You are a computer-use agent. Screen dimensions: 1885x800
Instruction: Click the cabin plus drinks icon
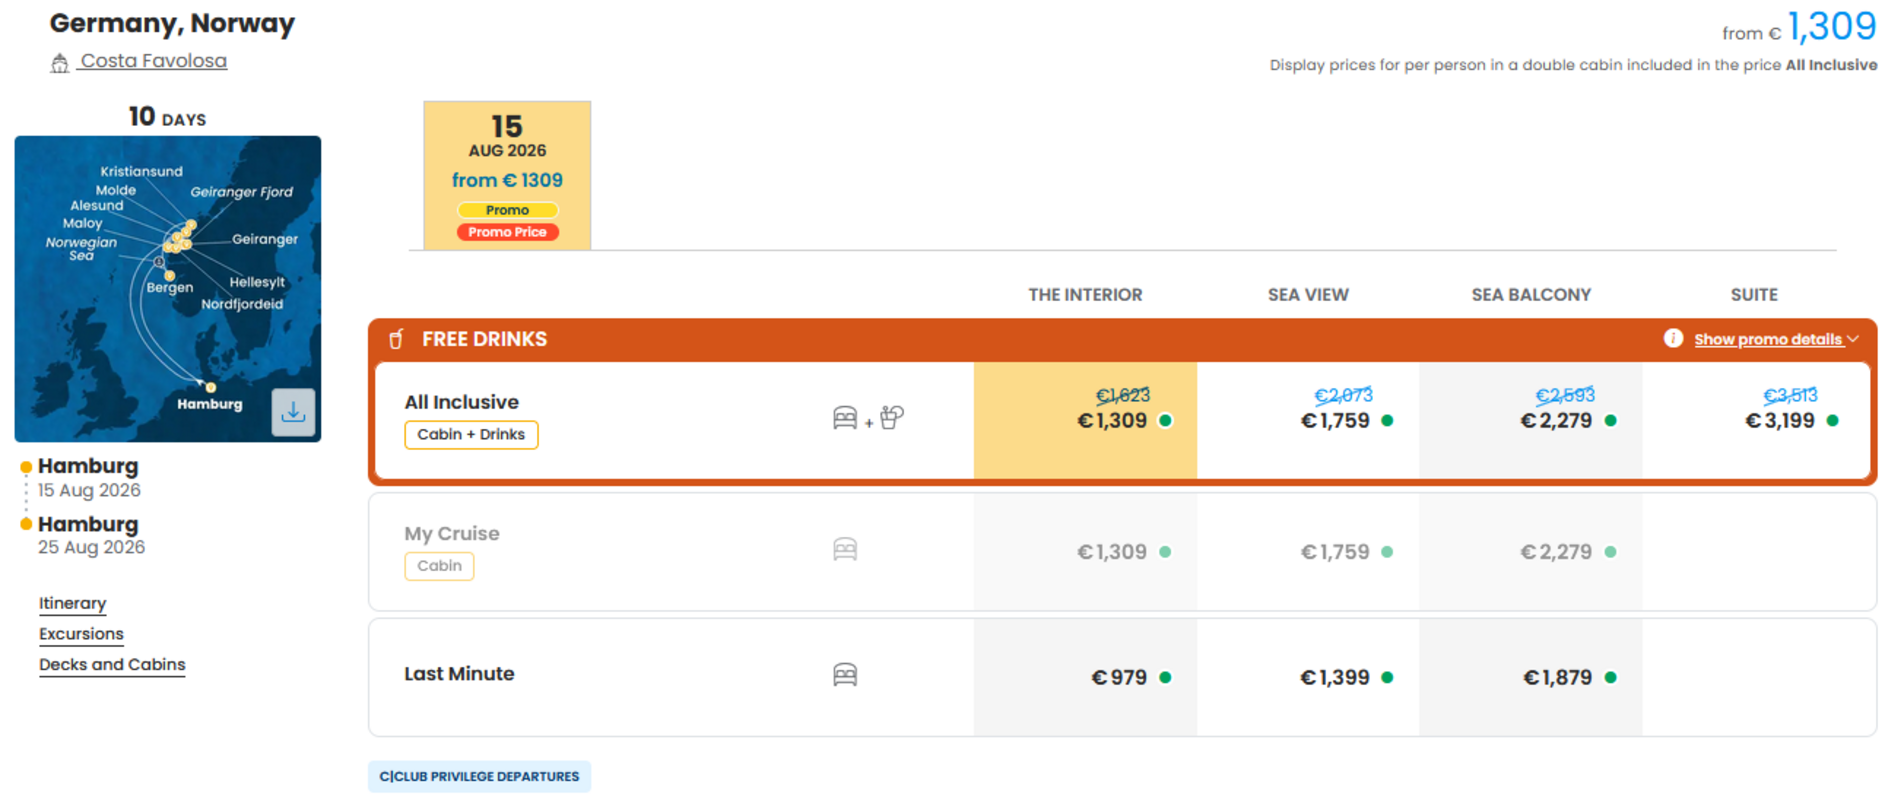[x=868, y=418]
